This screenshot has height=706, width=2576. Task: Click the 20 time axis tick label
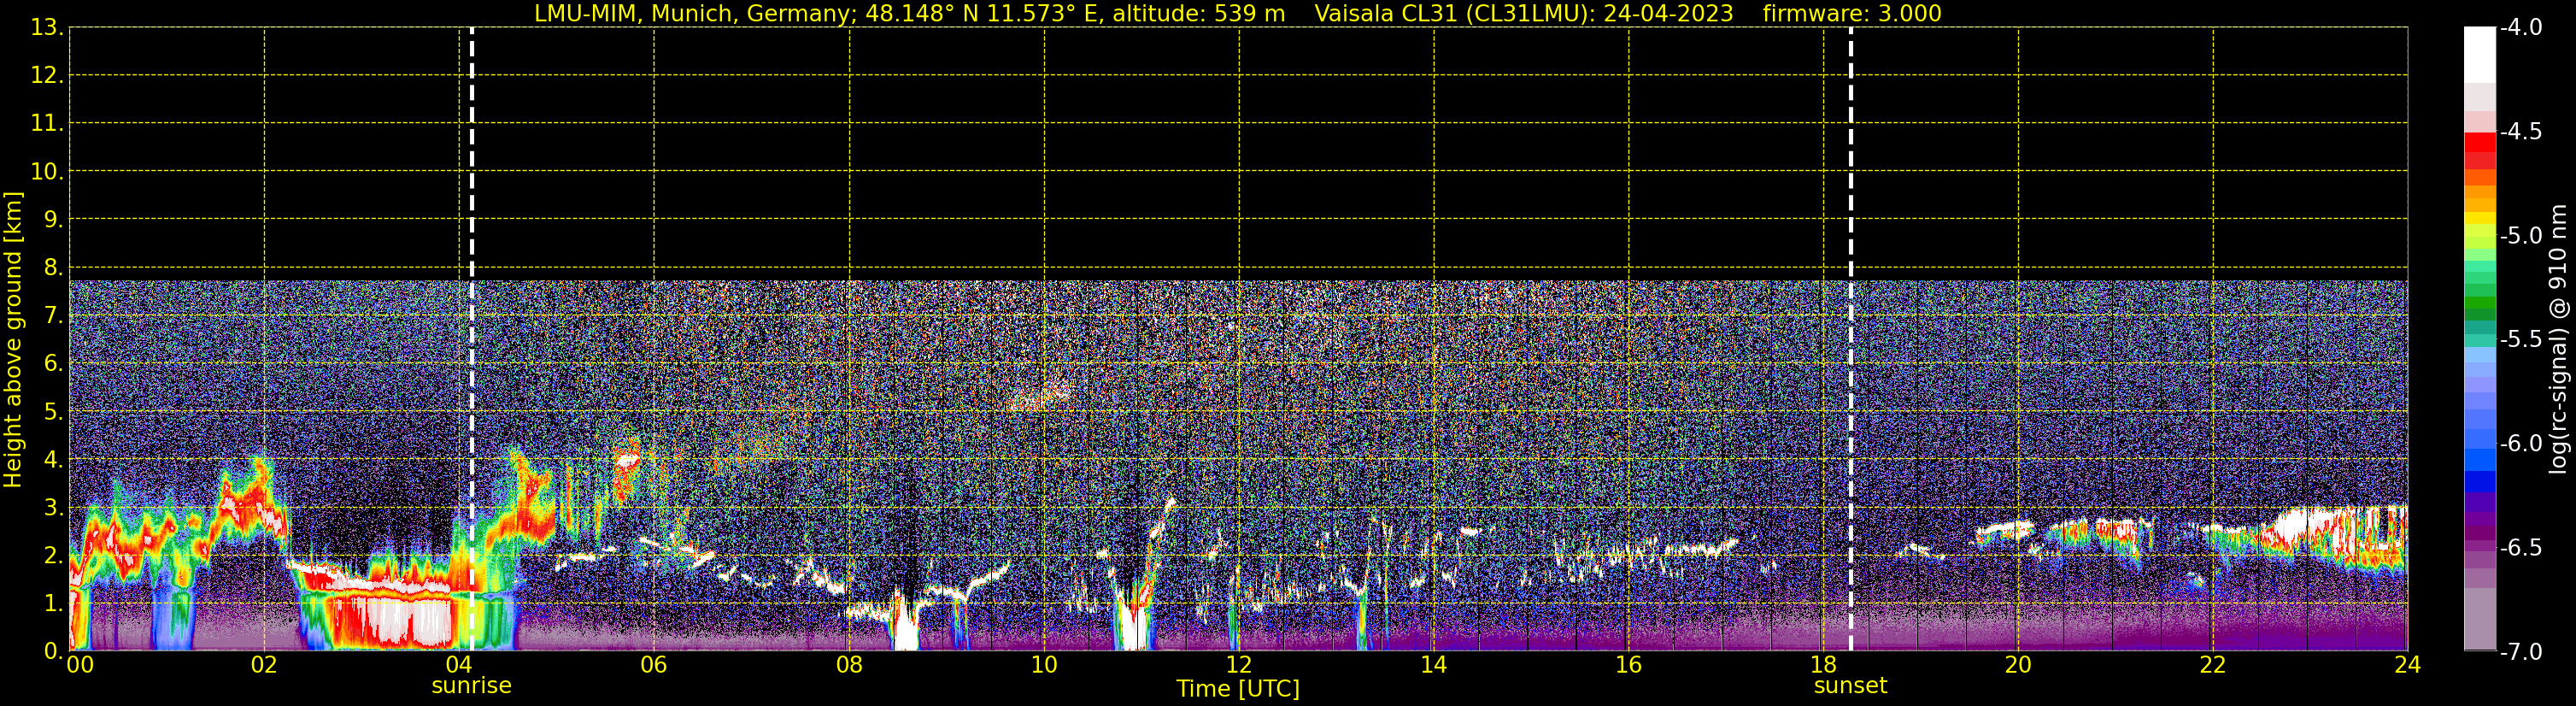(2018, 664)
